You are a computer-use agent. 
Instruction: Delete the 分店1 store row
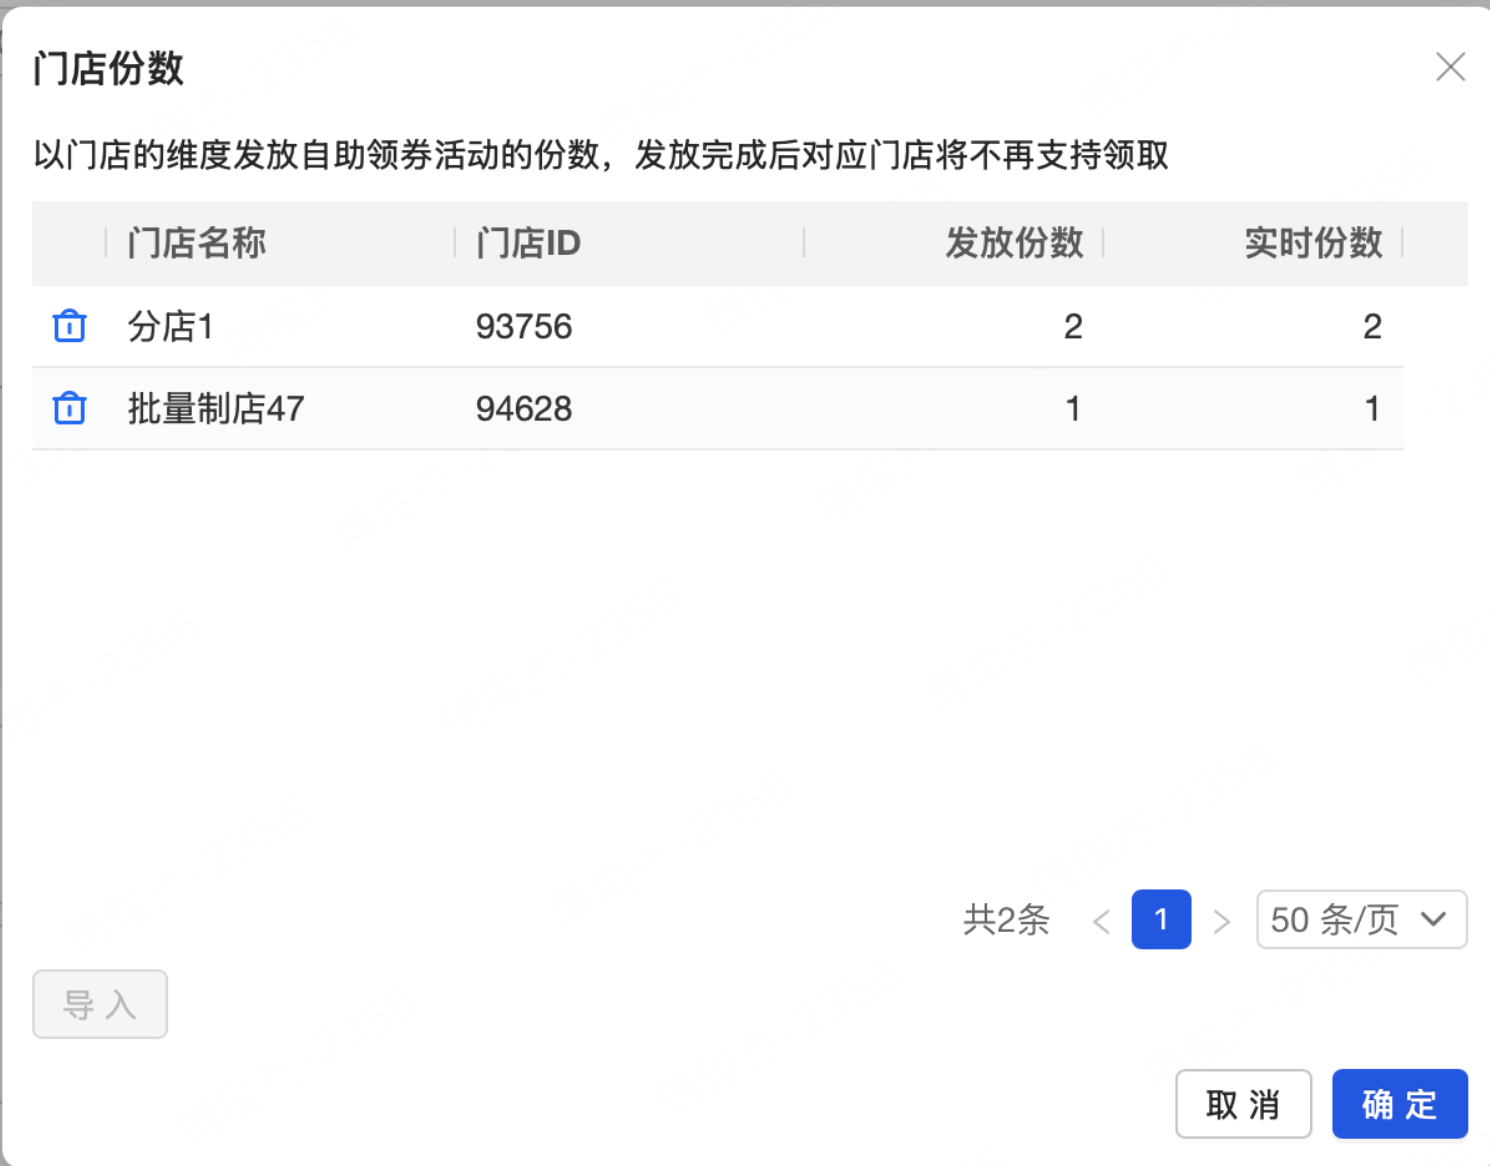69,326
